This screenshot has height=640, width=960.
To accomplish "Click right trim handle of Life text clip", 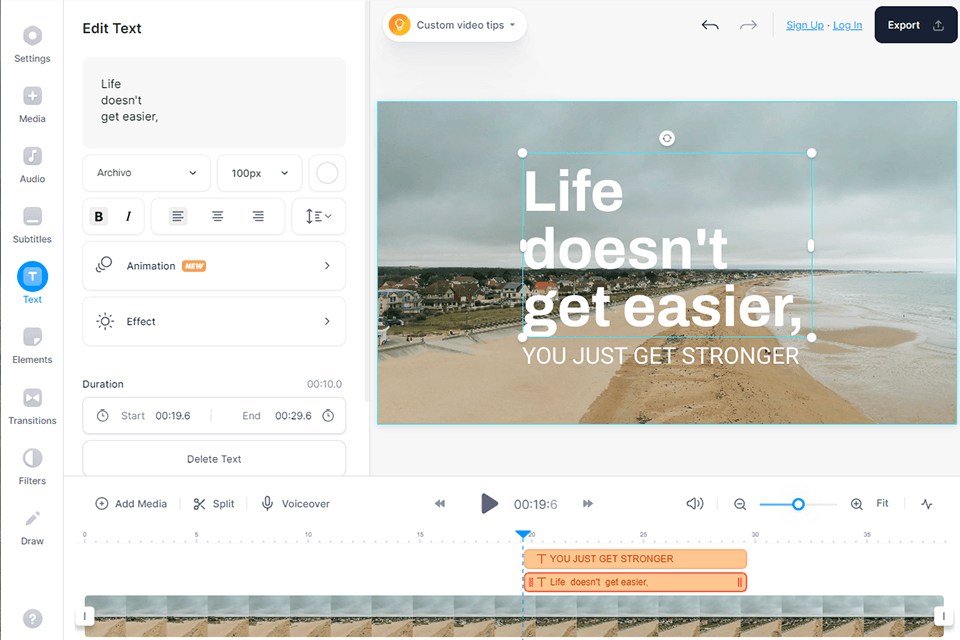I will [x=740, y=582].
